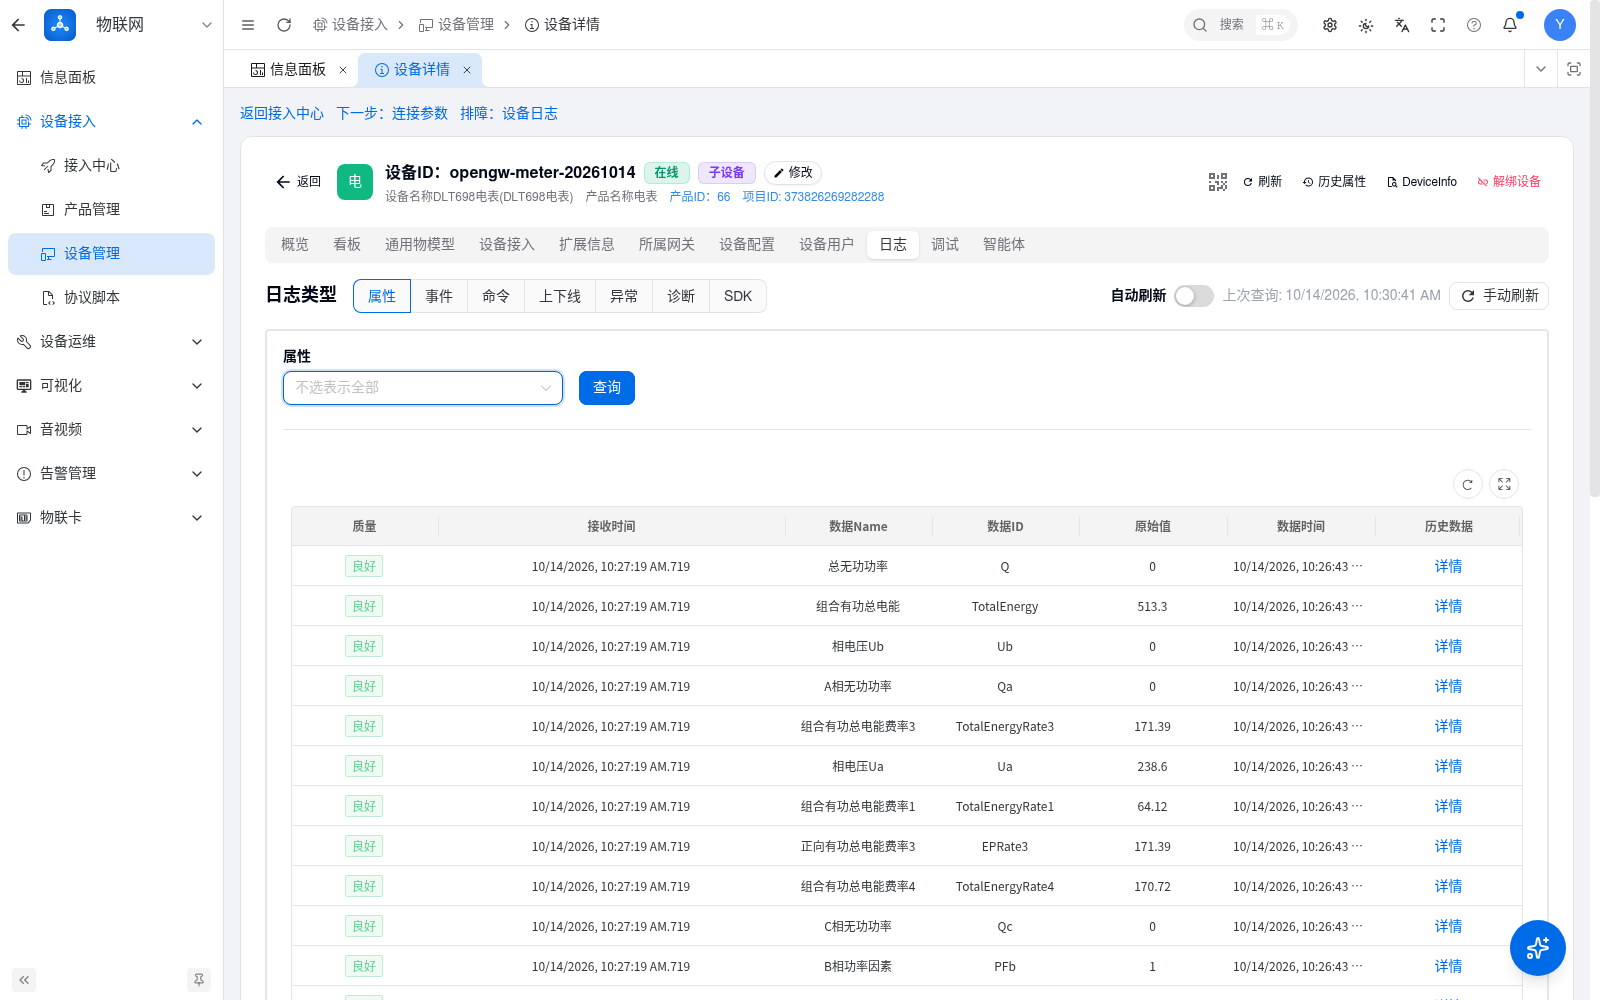Close the 设备详情 tab
1600x1000 pixels.
[x=467, y=70]
